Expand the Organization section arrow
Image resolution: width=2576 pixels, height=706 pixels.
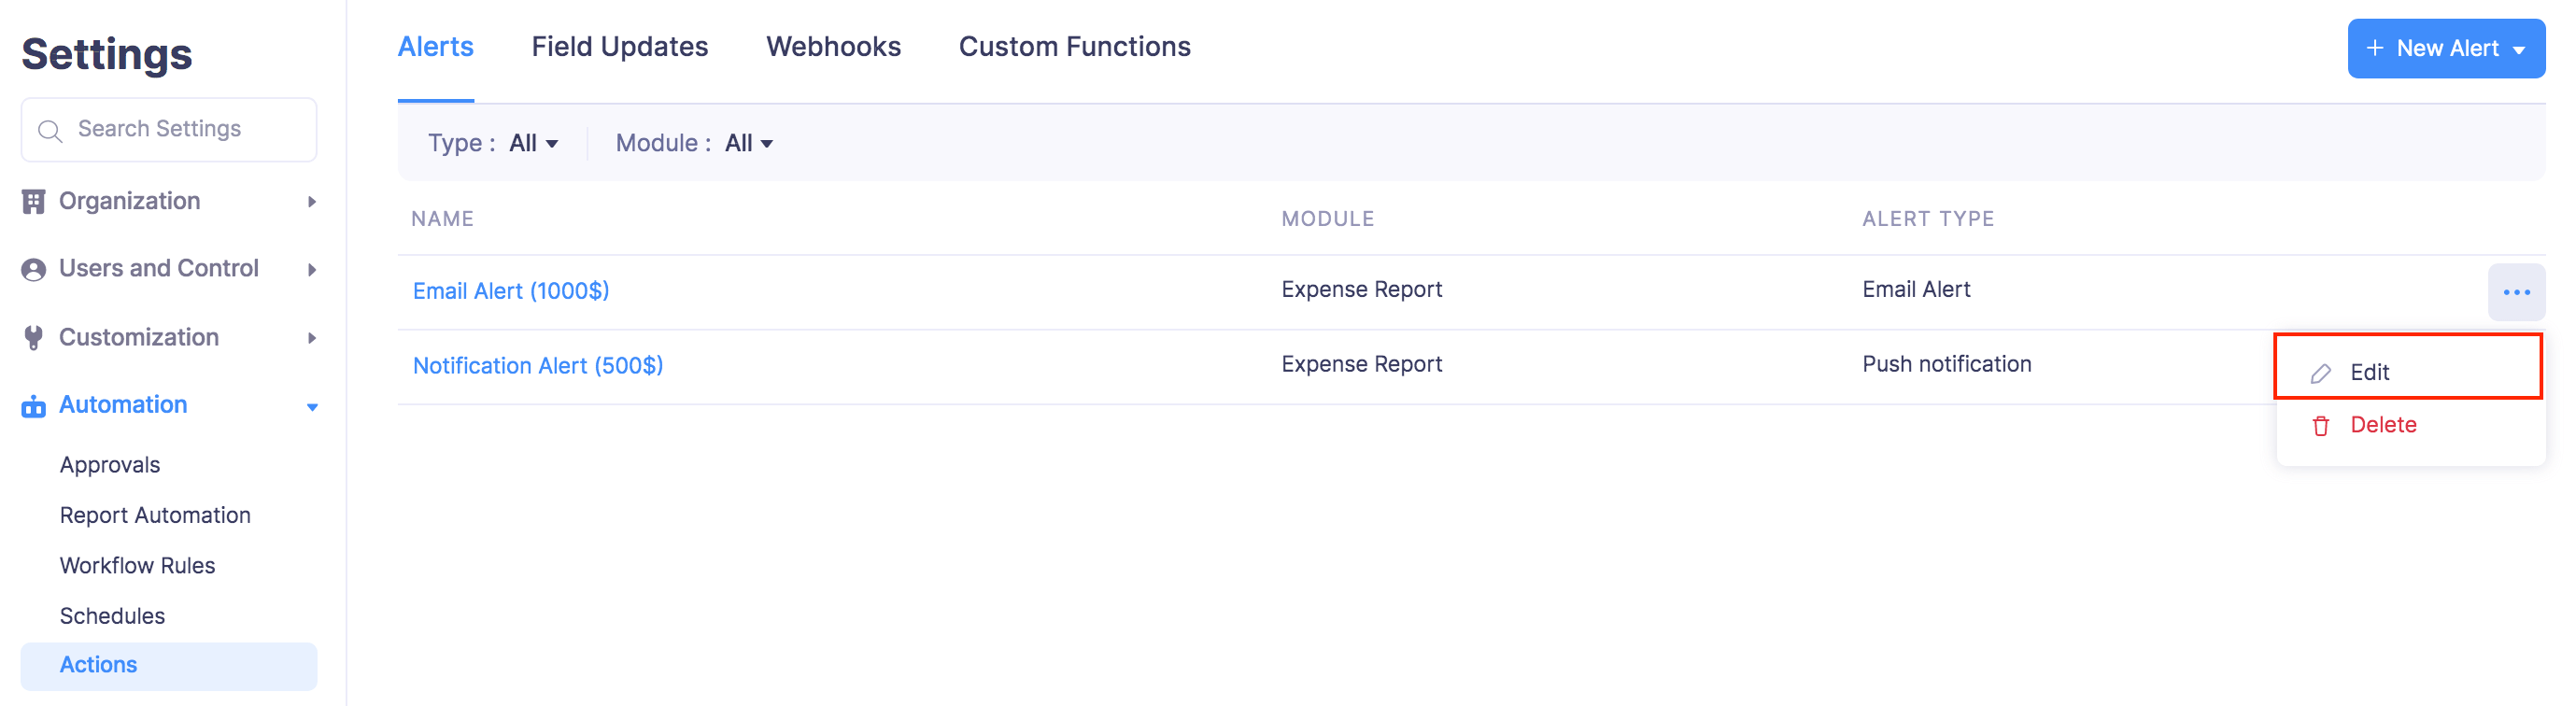pos(312,202)
